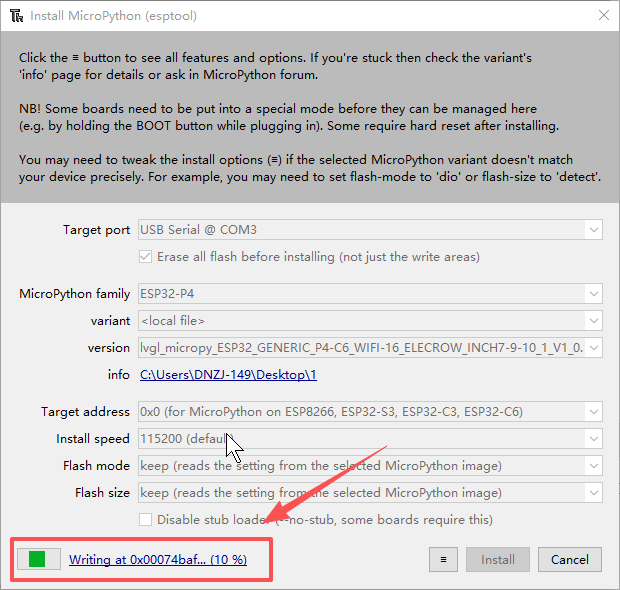Click the Cancel button

[570, 560]
